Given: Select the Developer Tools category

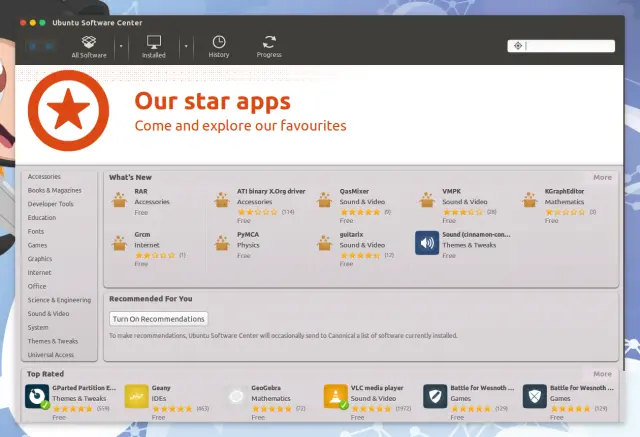Looking at the screenshot, I should 51,204.
